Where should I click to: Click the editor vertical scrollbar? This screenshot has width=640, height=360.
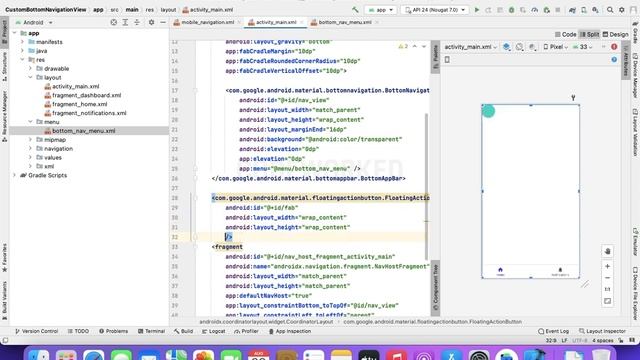[x=427, y=186]
